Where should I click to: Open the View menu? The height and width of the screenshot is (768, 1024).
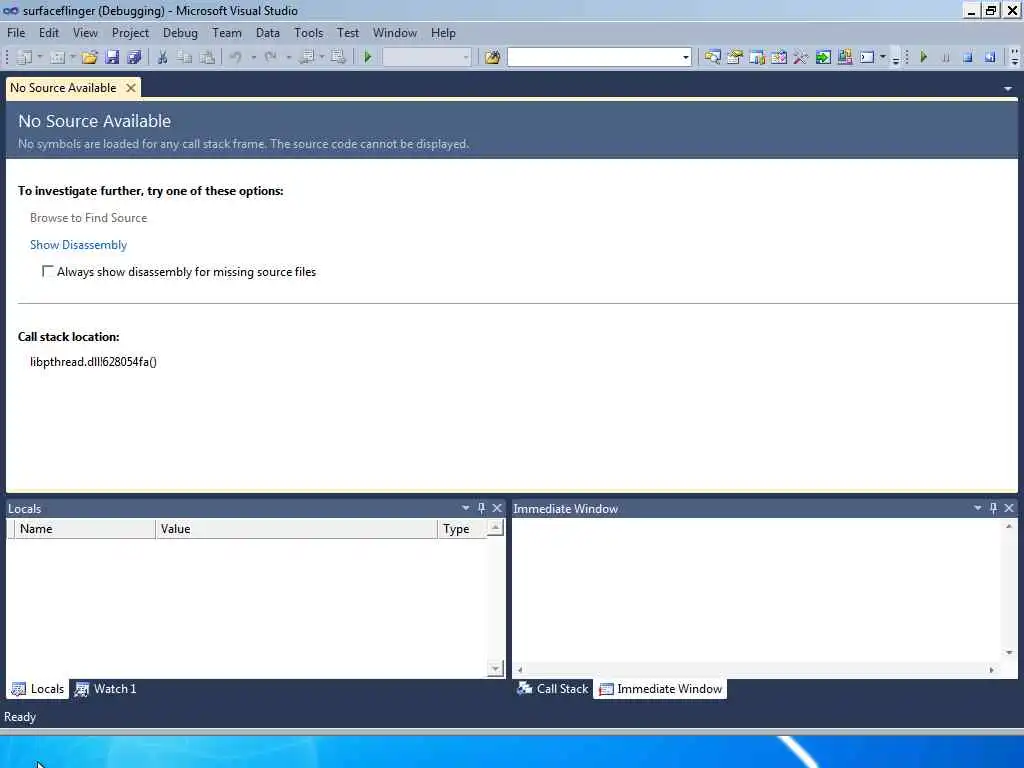coord(85,33)
